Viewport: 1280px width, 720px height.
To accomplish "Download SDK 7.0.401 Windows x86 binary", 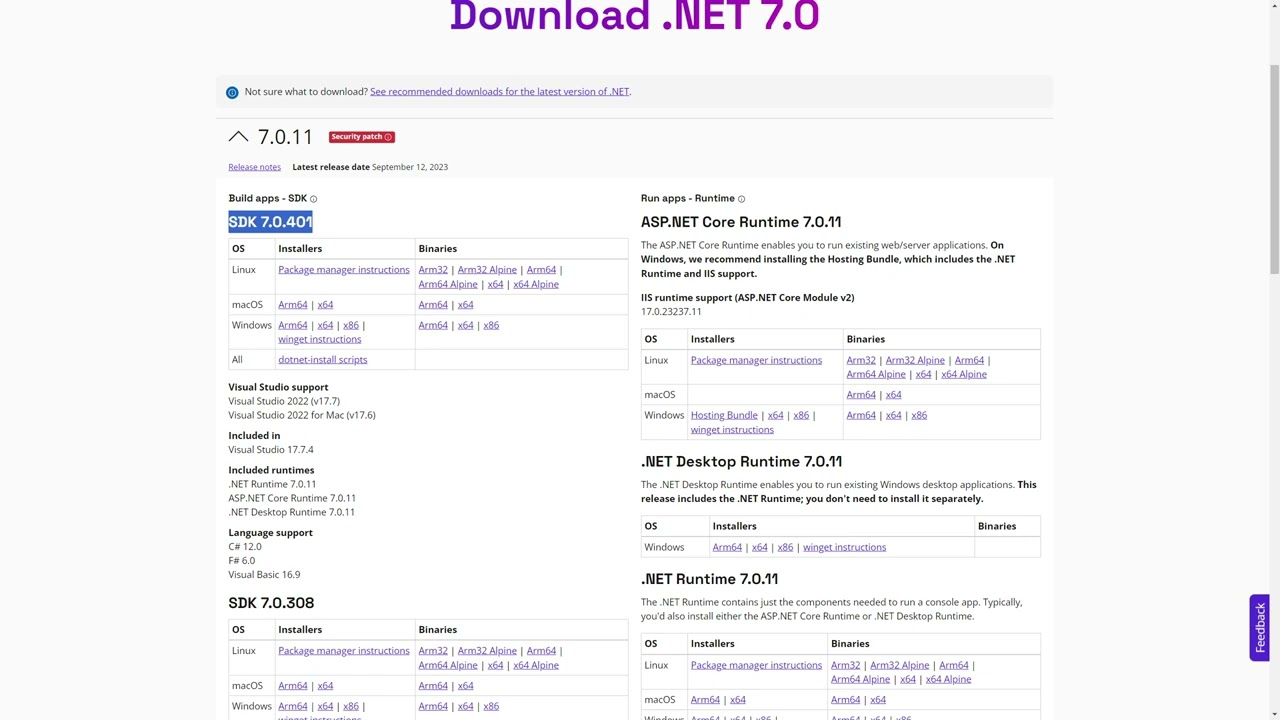I will pos(491,325).
